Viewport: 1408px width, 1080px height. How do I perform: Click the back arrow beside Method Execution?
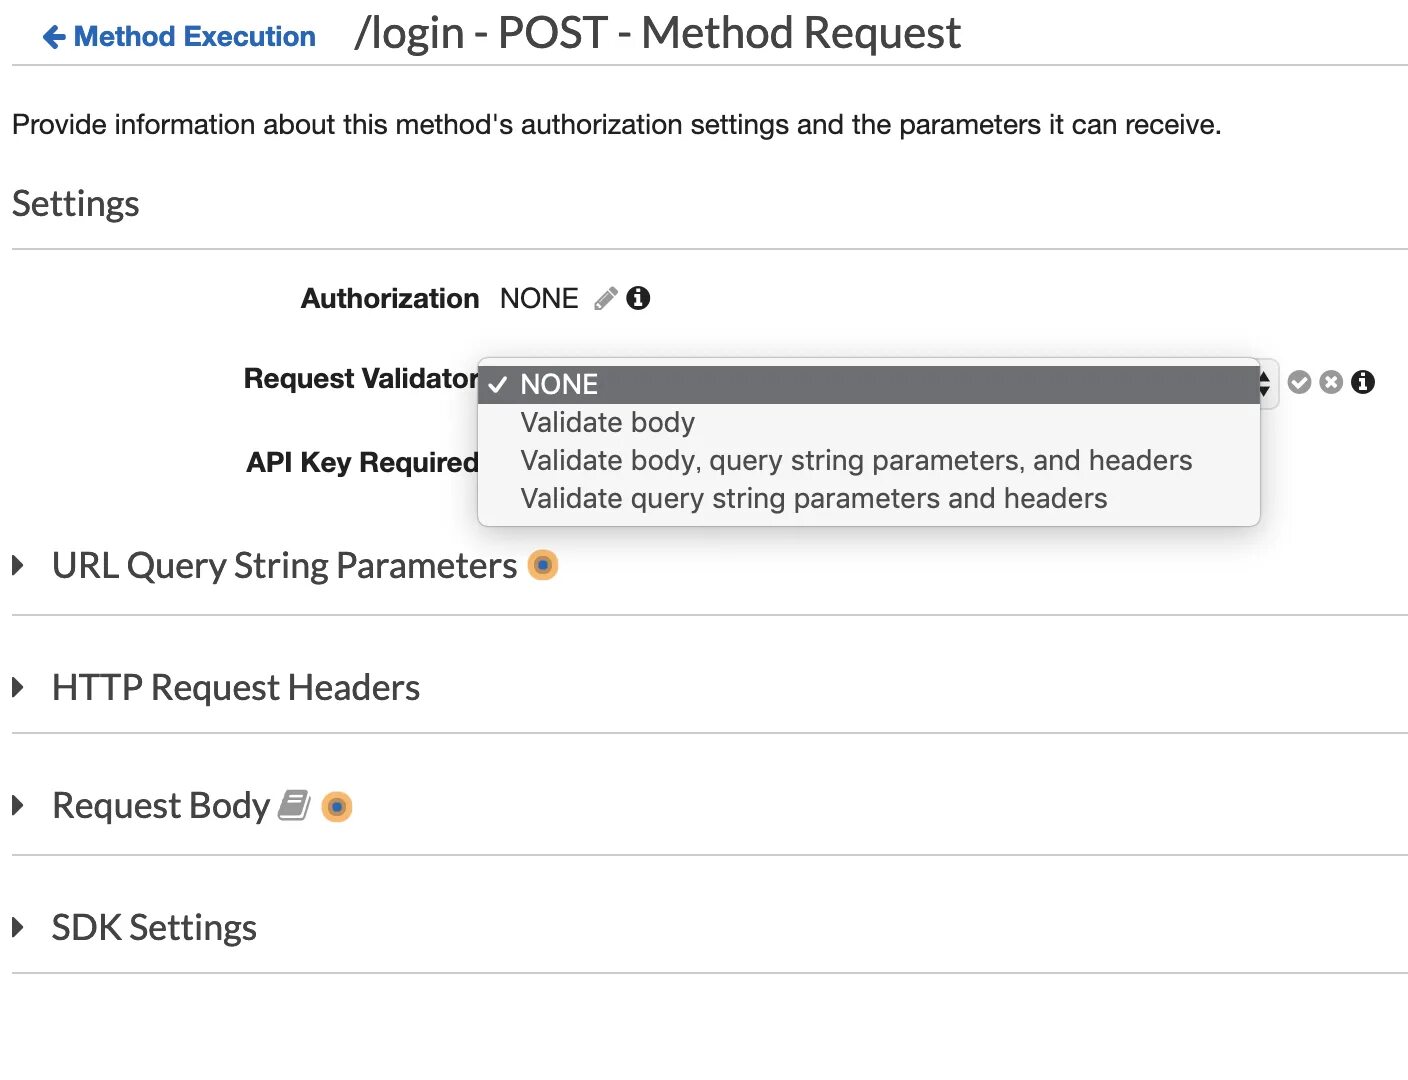[53, 37]
